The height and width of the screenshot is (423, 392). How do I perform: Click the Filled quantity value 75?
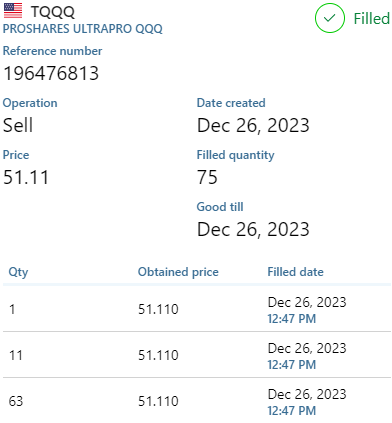pyautogui.click(x=207, y=177)
